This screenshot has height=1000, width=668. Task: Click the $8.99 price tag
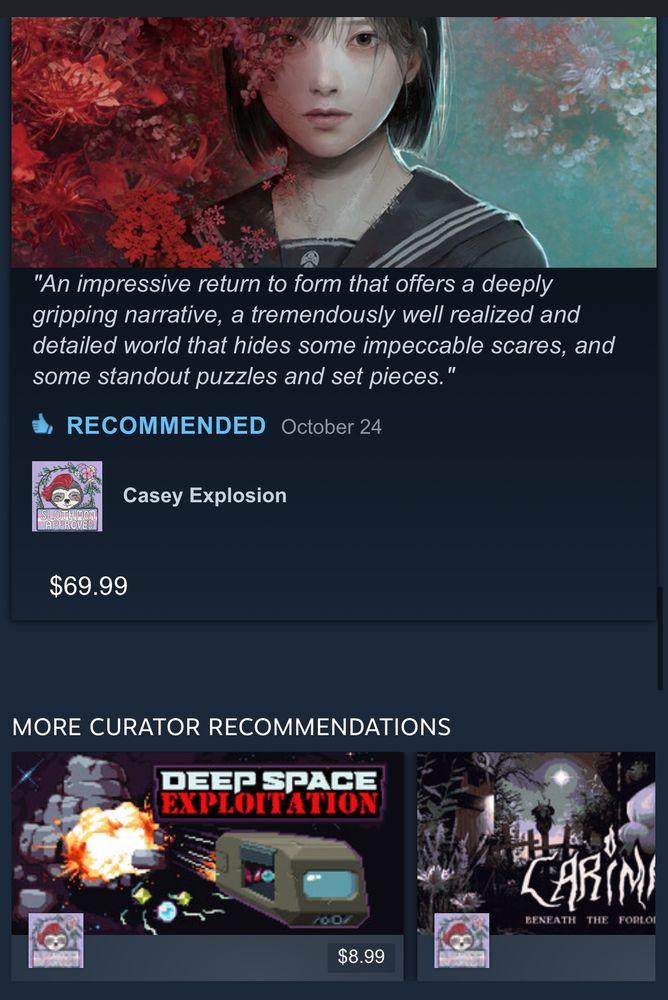pyautogui.click(x=361, y=956)
